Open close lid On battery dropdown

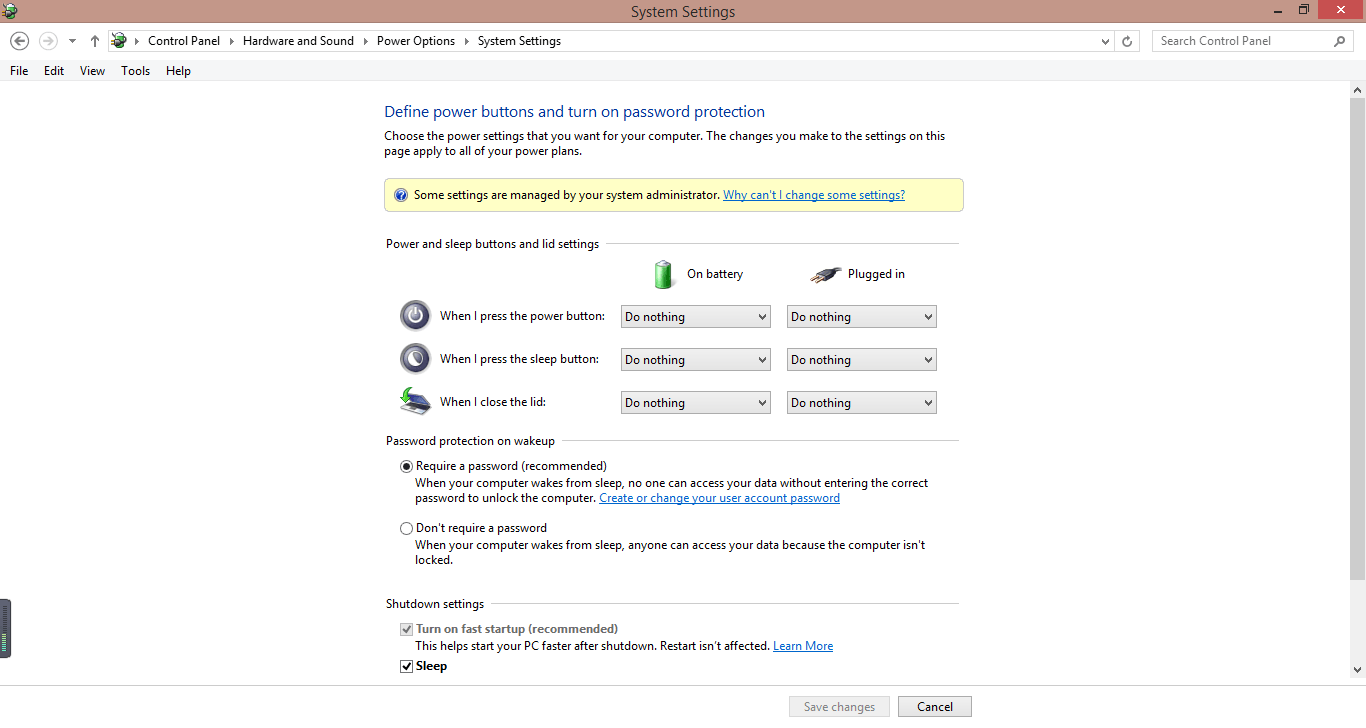point(695,403)
